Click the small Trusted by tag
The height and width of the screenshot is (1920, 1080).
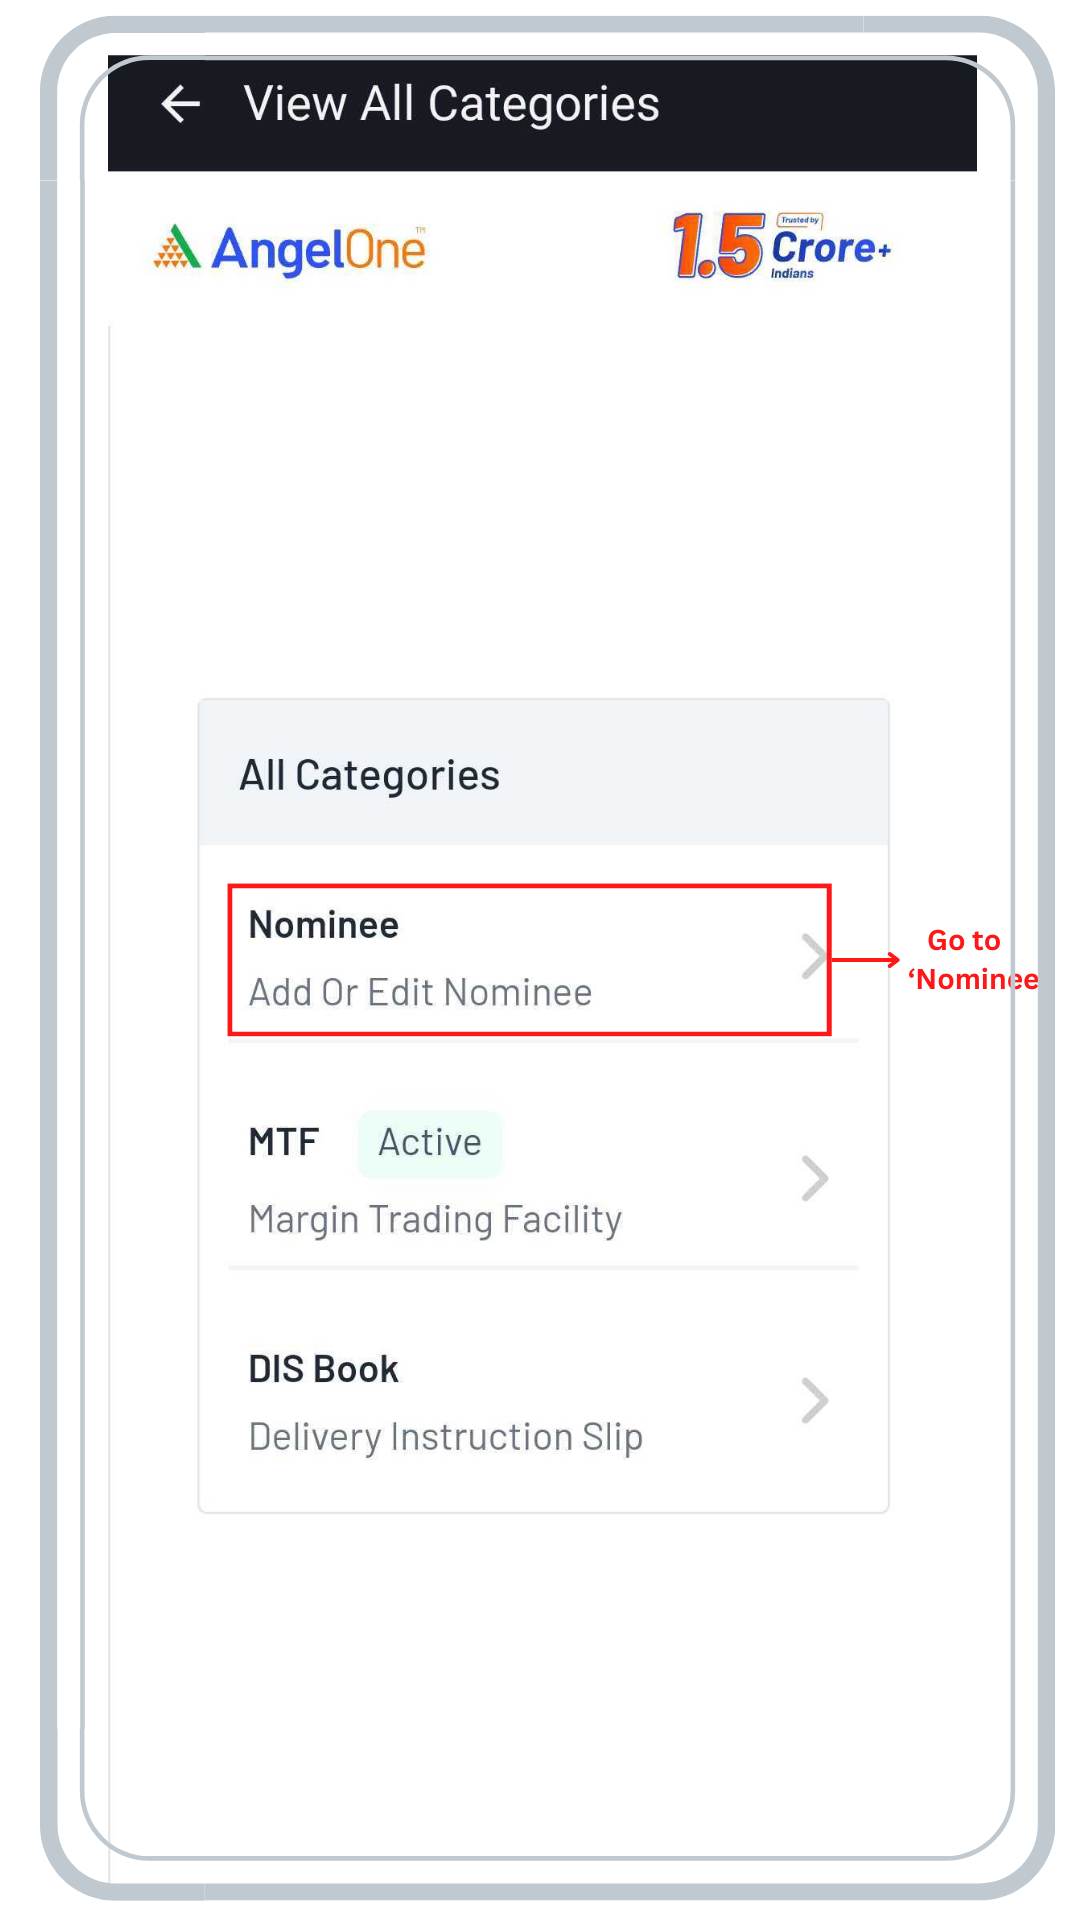pos(799,220)
